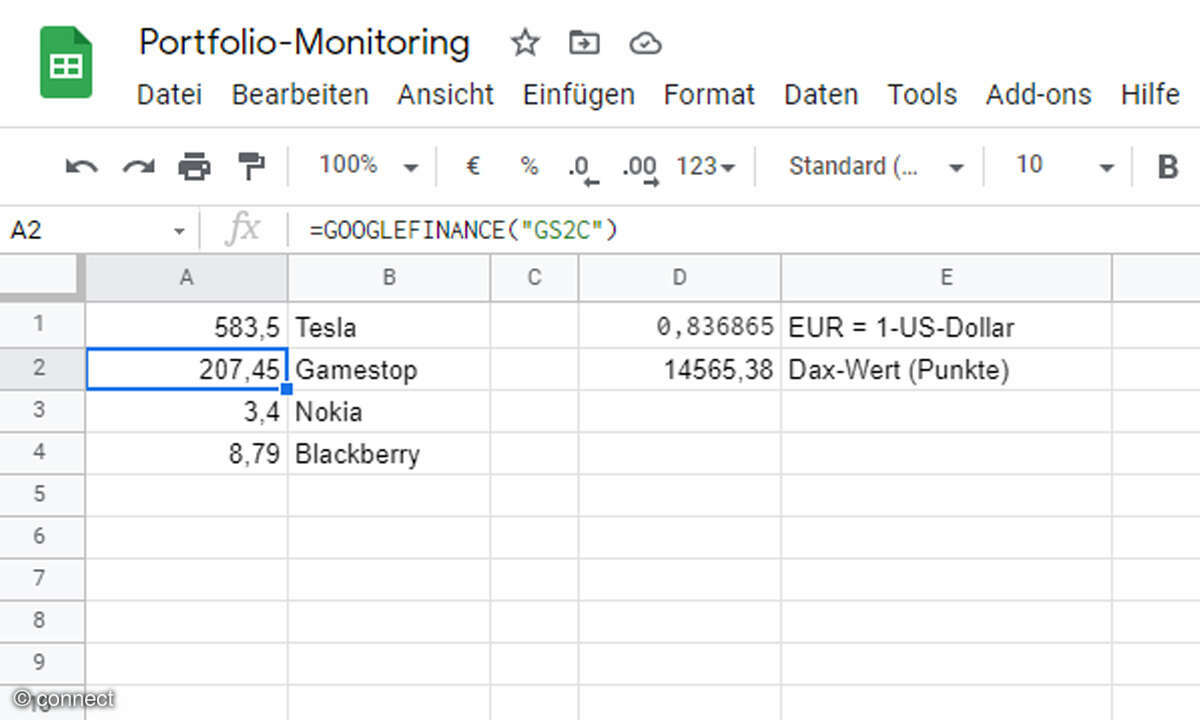The height and width of the screenshot is (720, 1200).
Task: Select cell with value 583,5
Action: coord(187,326)
